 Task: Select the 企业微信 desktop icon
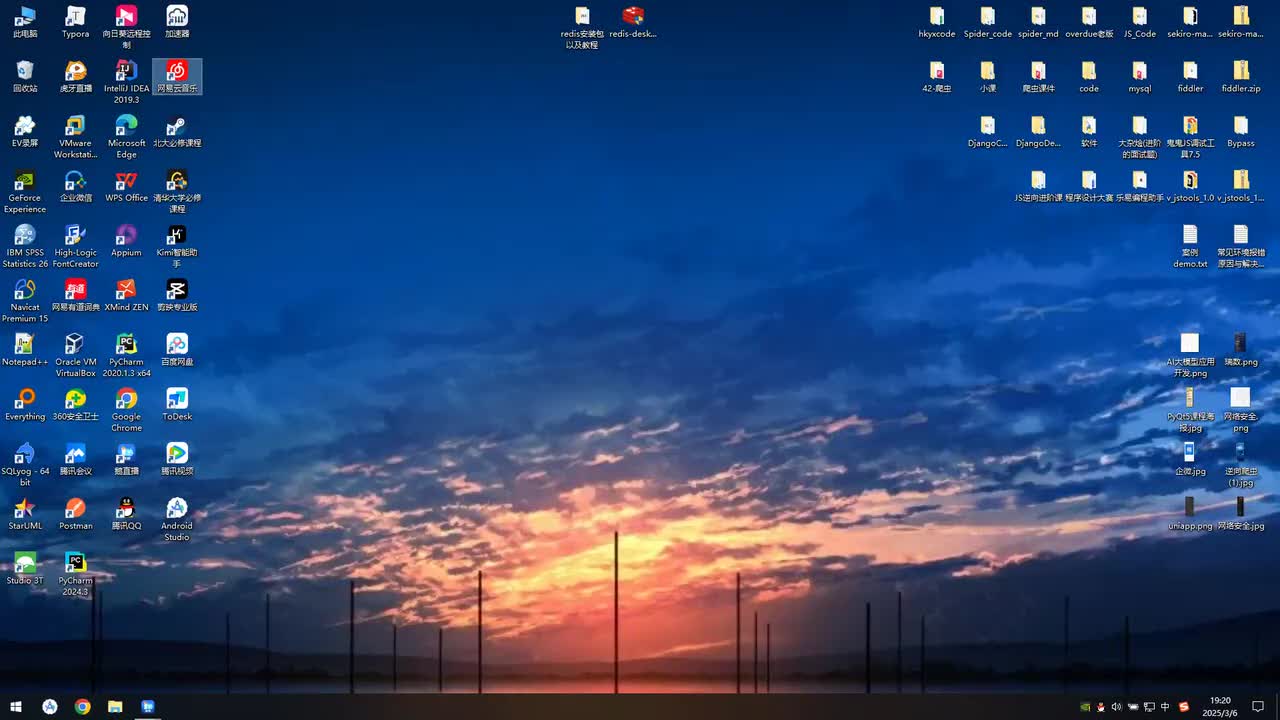(75, 186)
